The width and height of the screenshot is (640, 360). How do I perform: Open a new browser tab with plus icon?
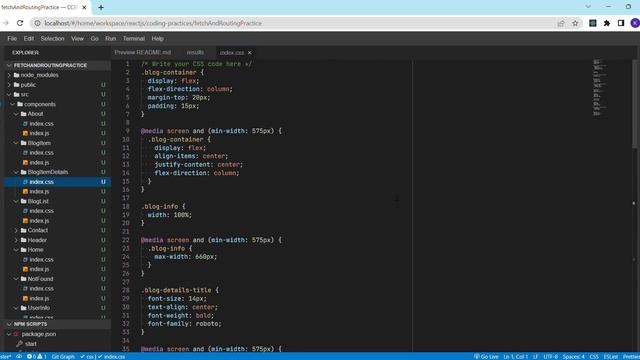101,7
